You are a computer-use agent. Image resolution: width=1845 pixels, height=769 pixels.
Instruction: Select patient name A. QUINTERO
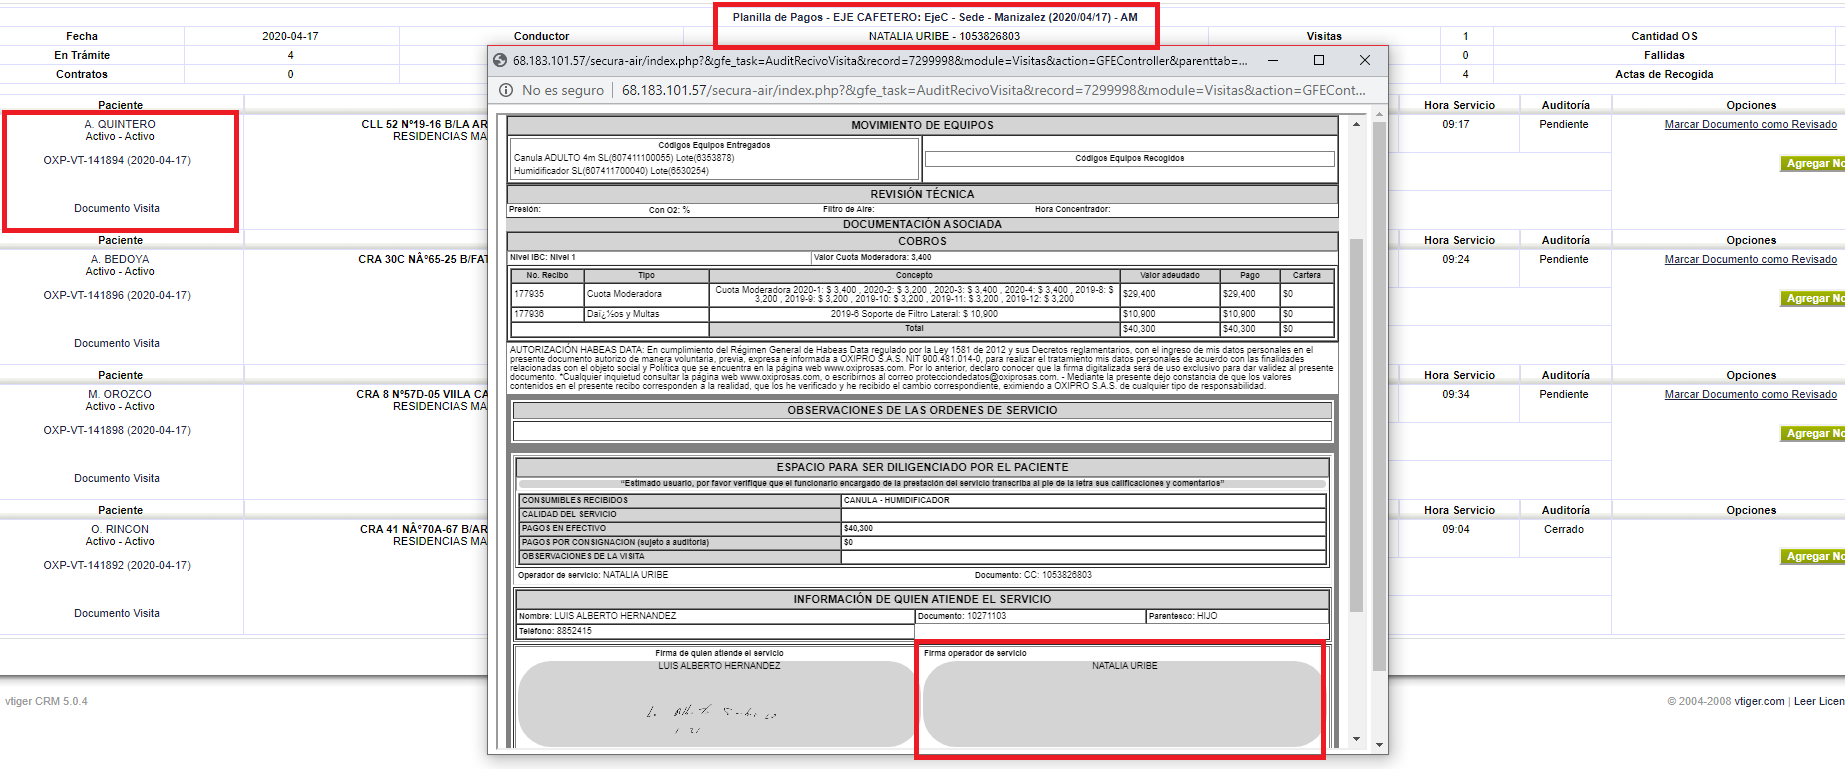coord(120,124)
